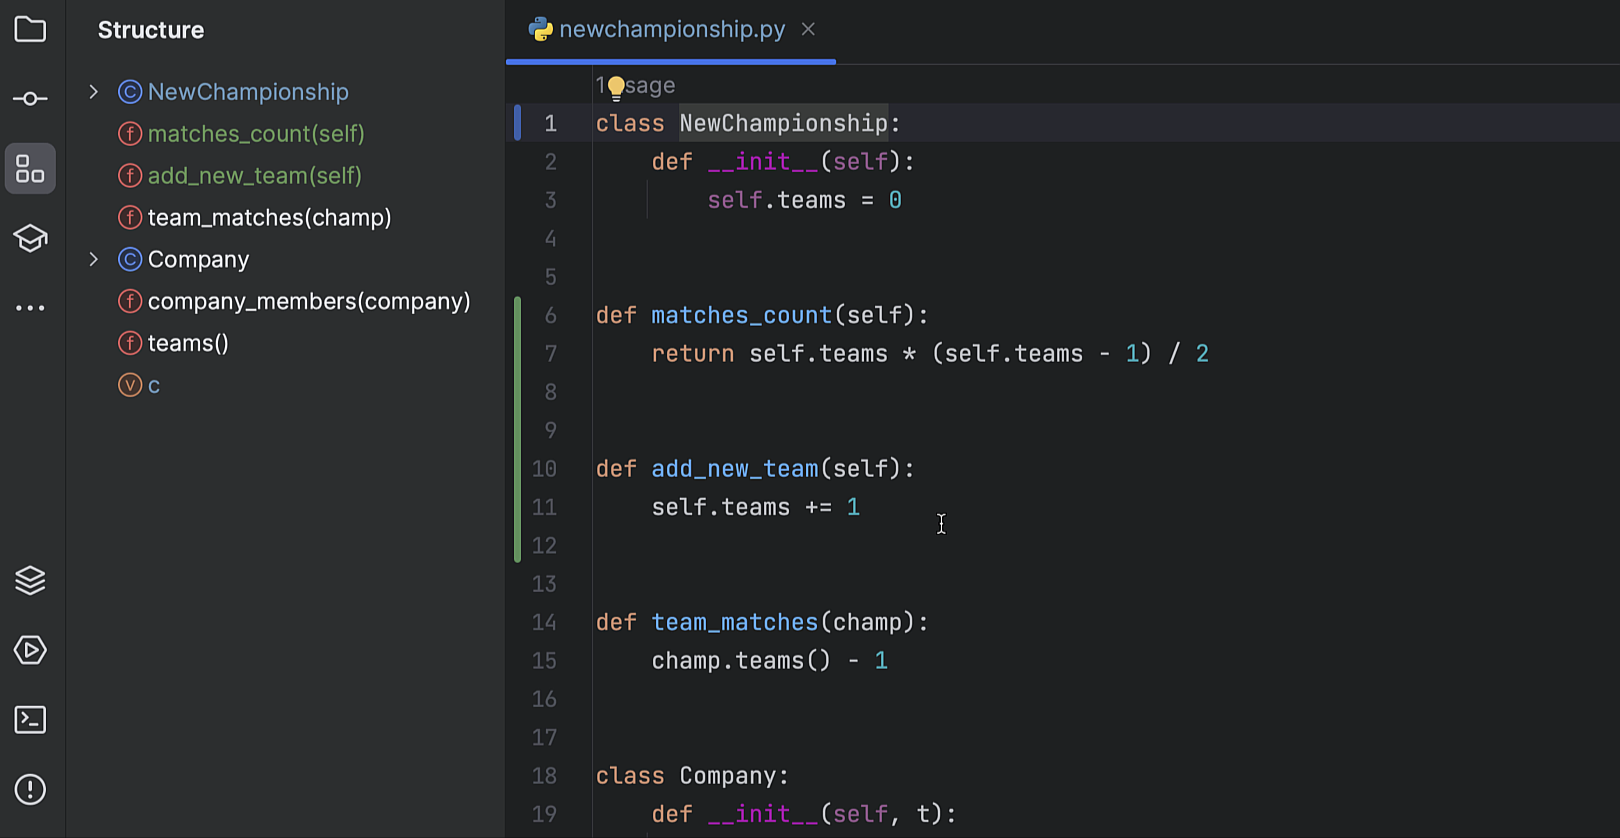Screen dimensions: 1620x838
Task: Close the newchampionship.py editor tab
Action: [808, 30]
